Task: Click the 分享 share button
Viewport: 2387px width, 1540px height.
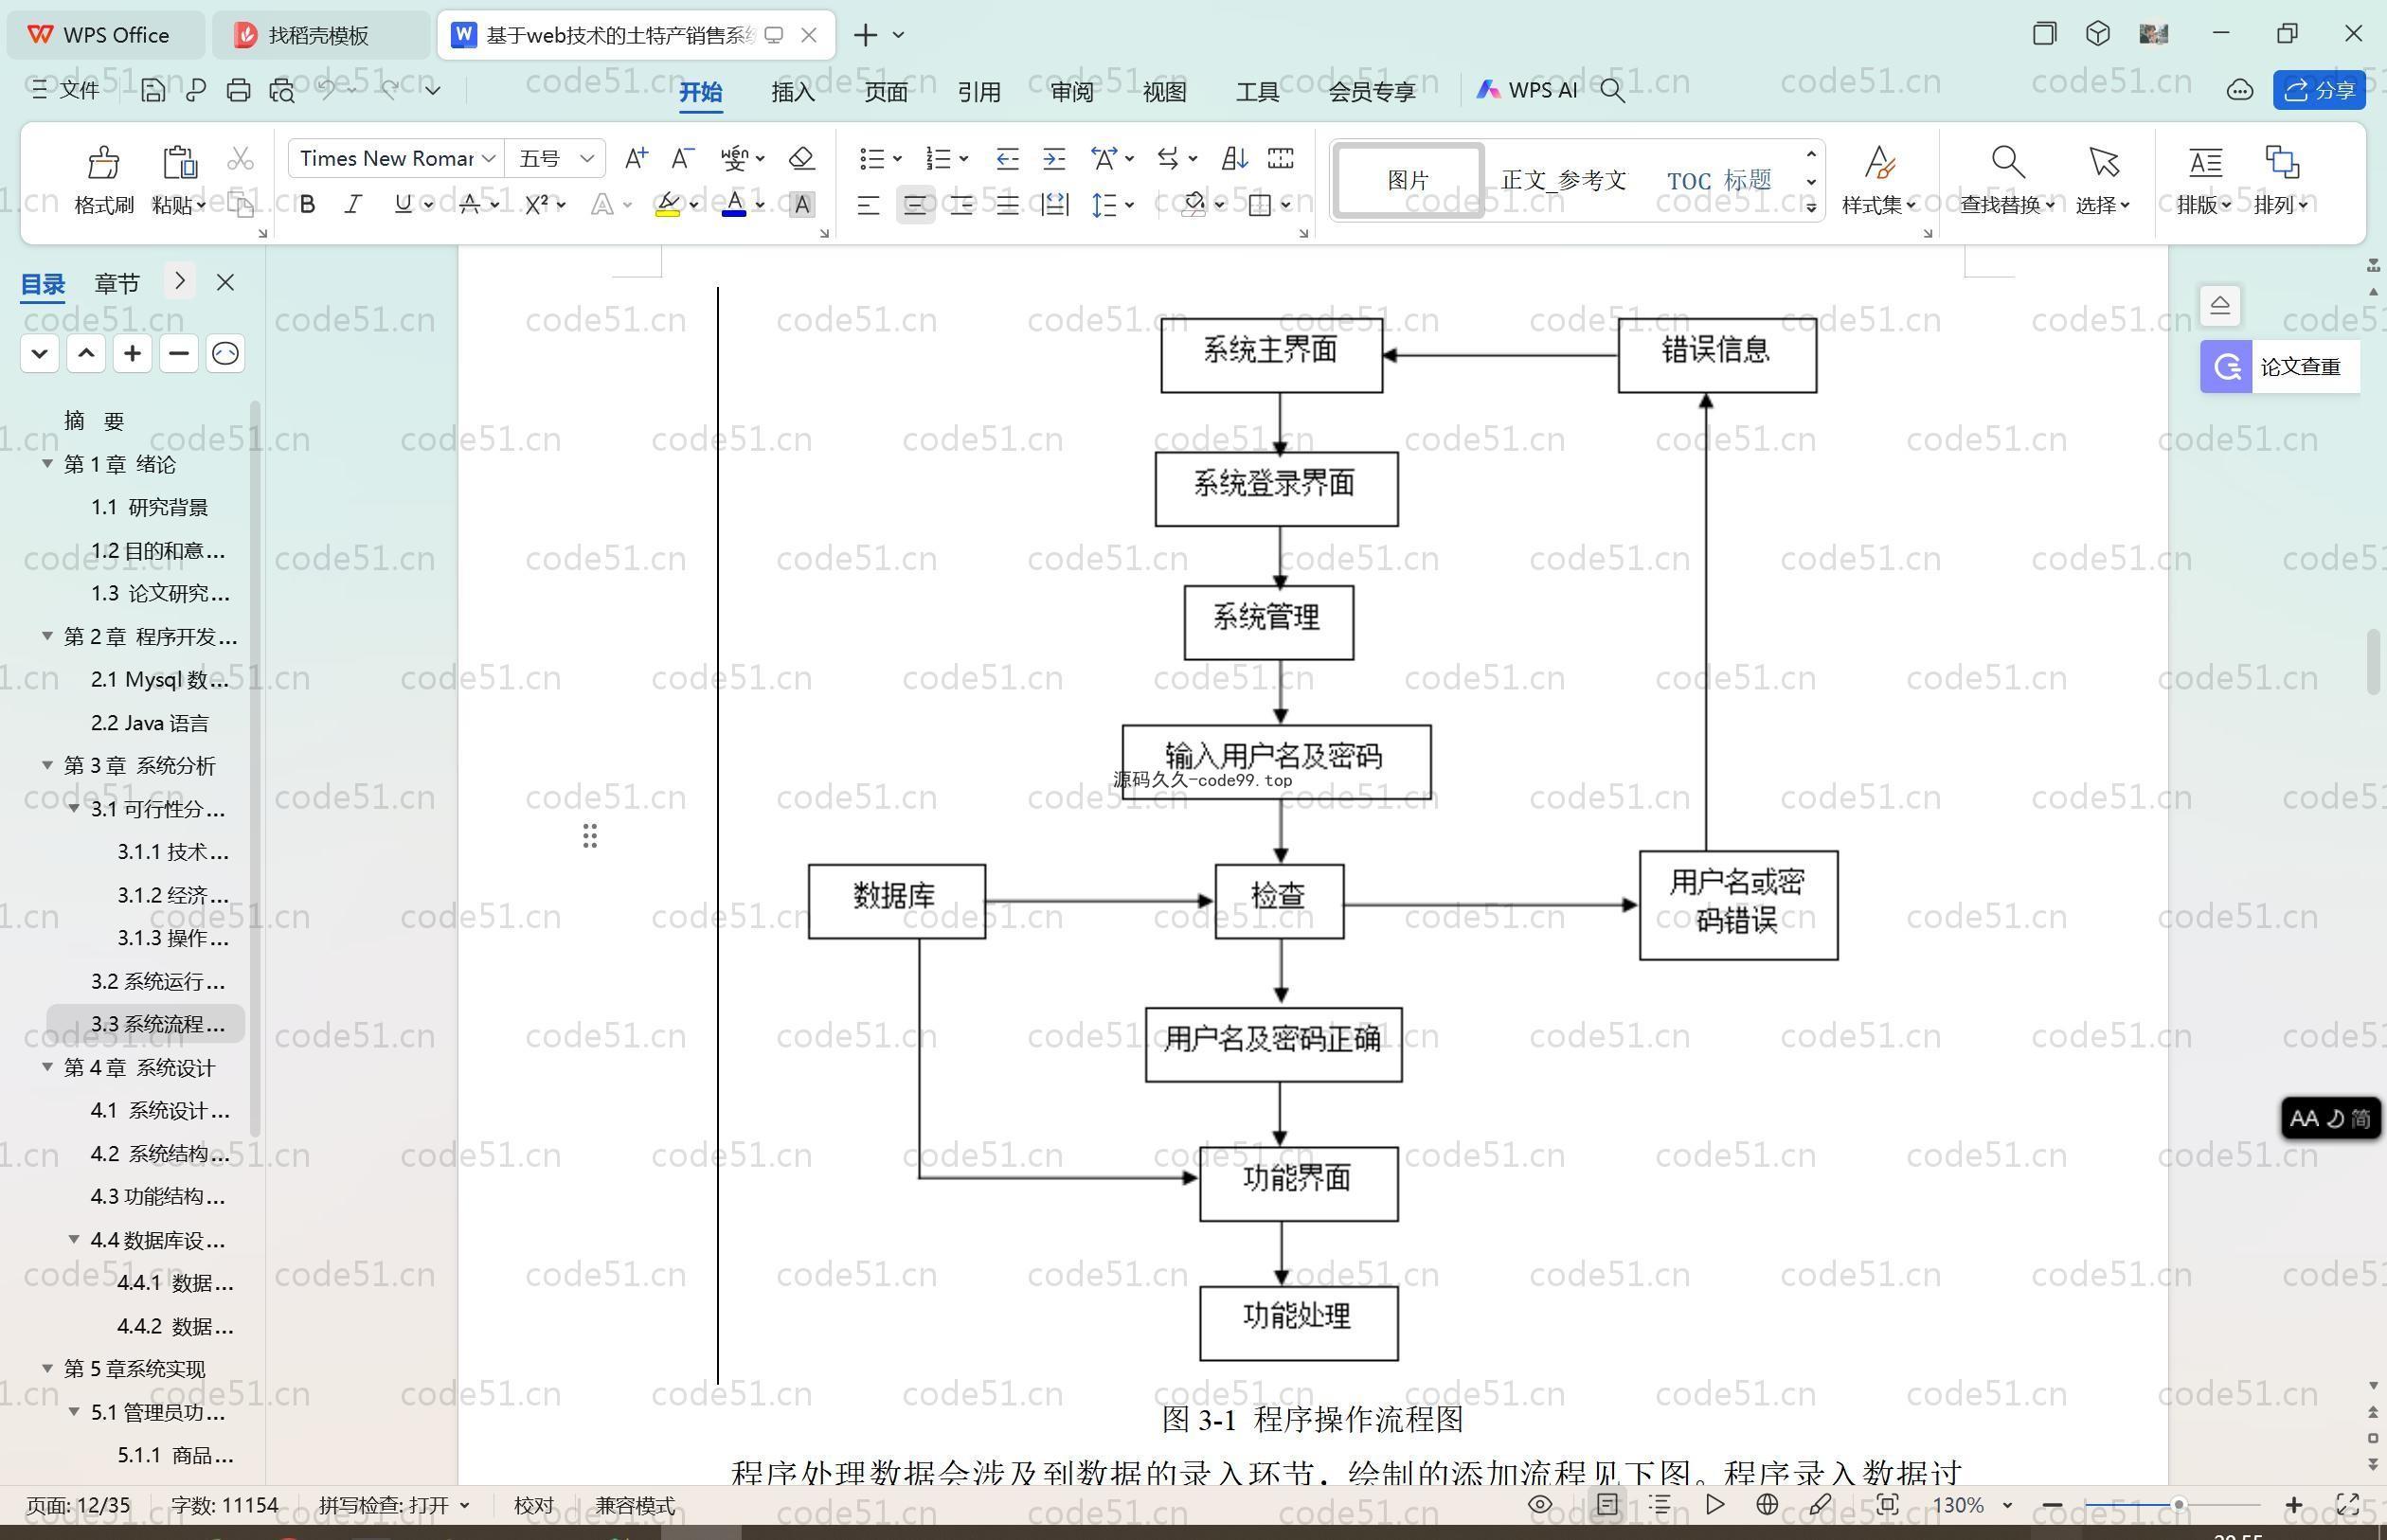Action: tap(2319, 90)
